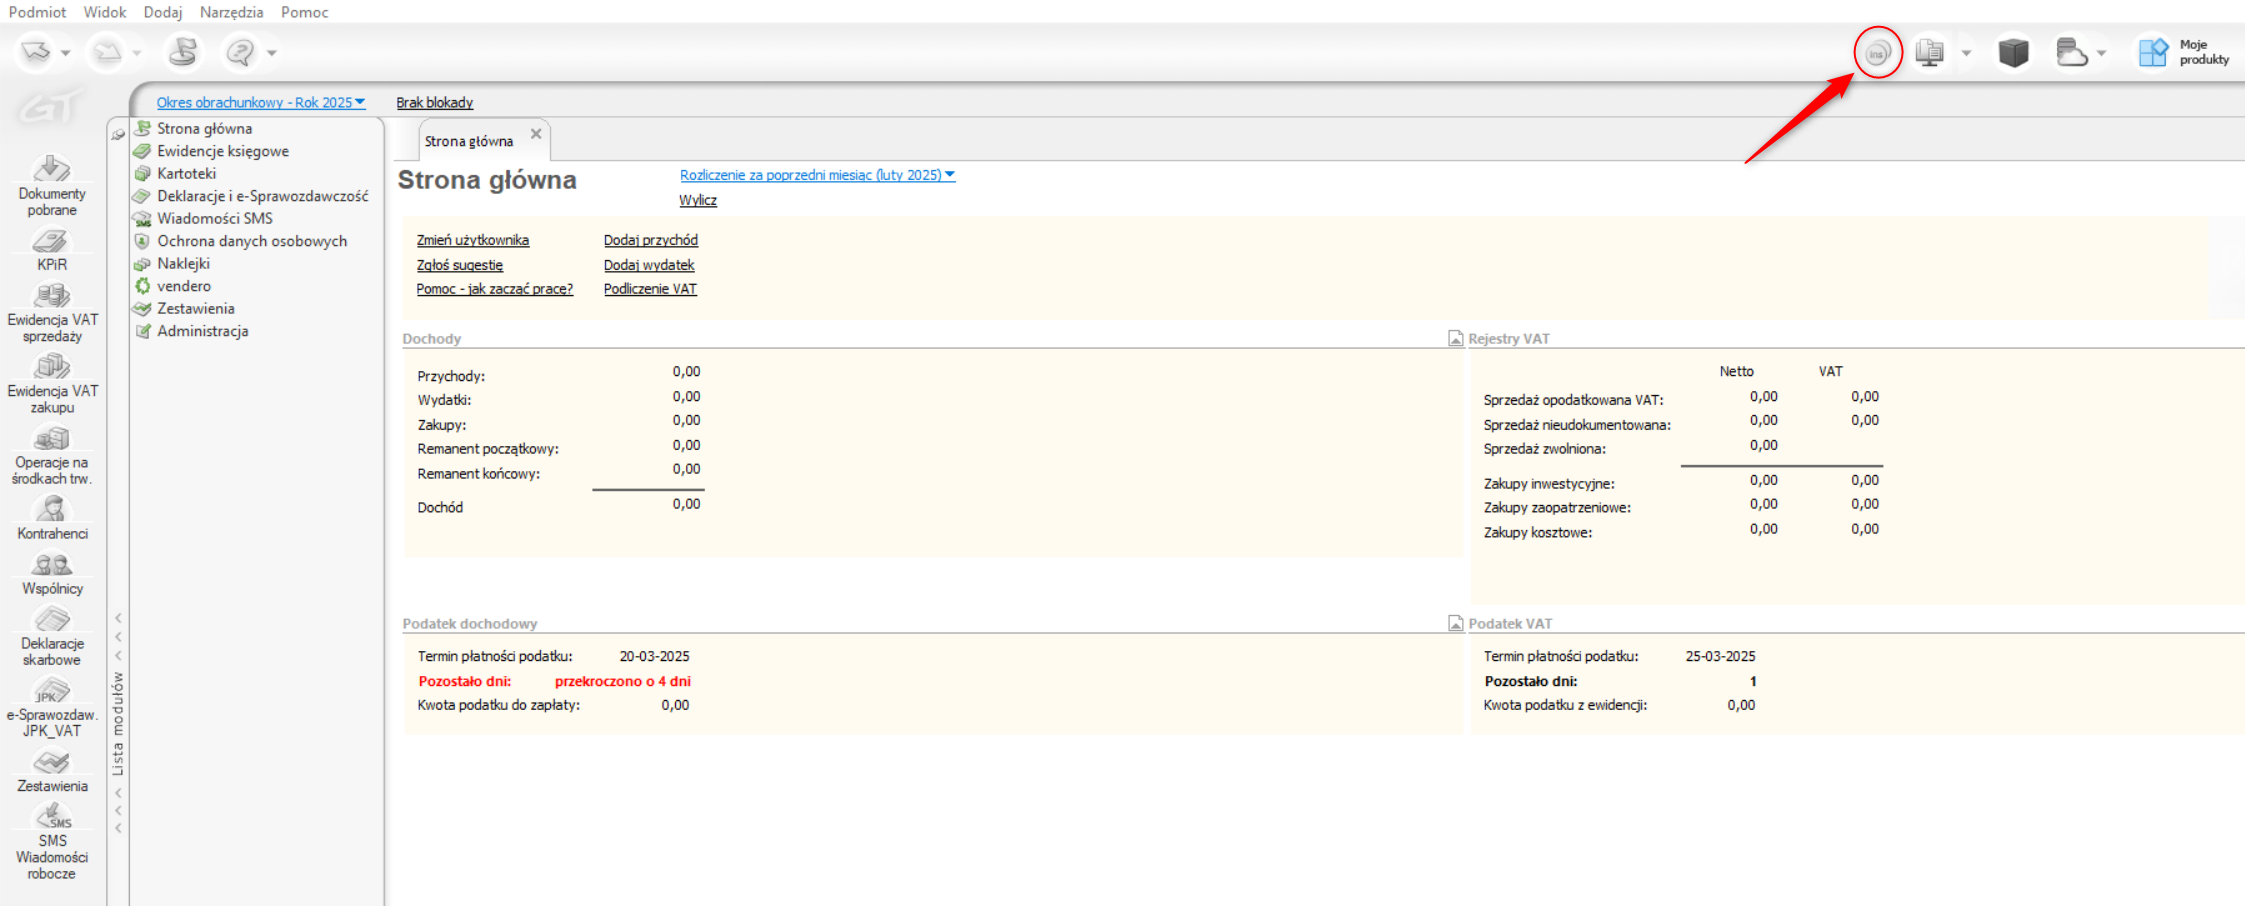Click the flag home toolbar icon

tap(183, 52)
